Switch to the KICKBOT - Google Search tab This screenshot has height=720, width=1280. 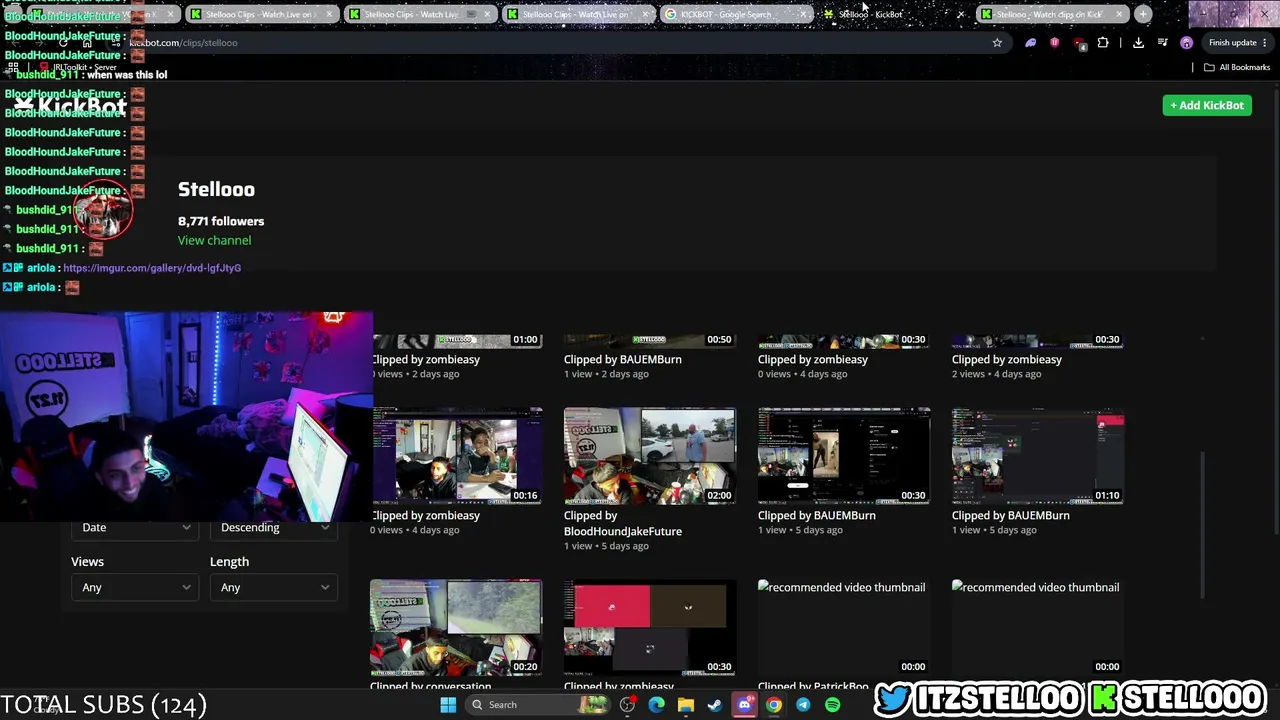735,14
